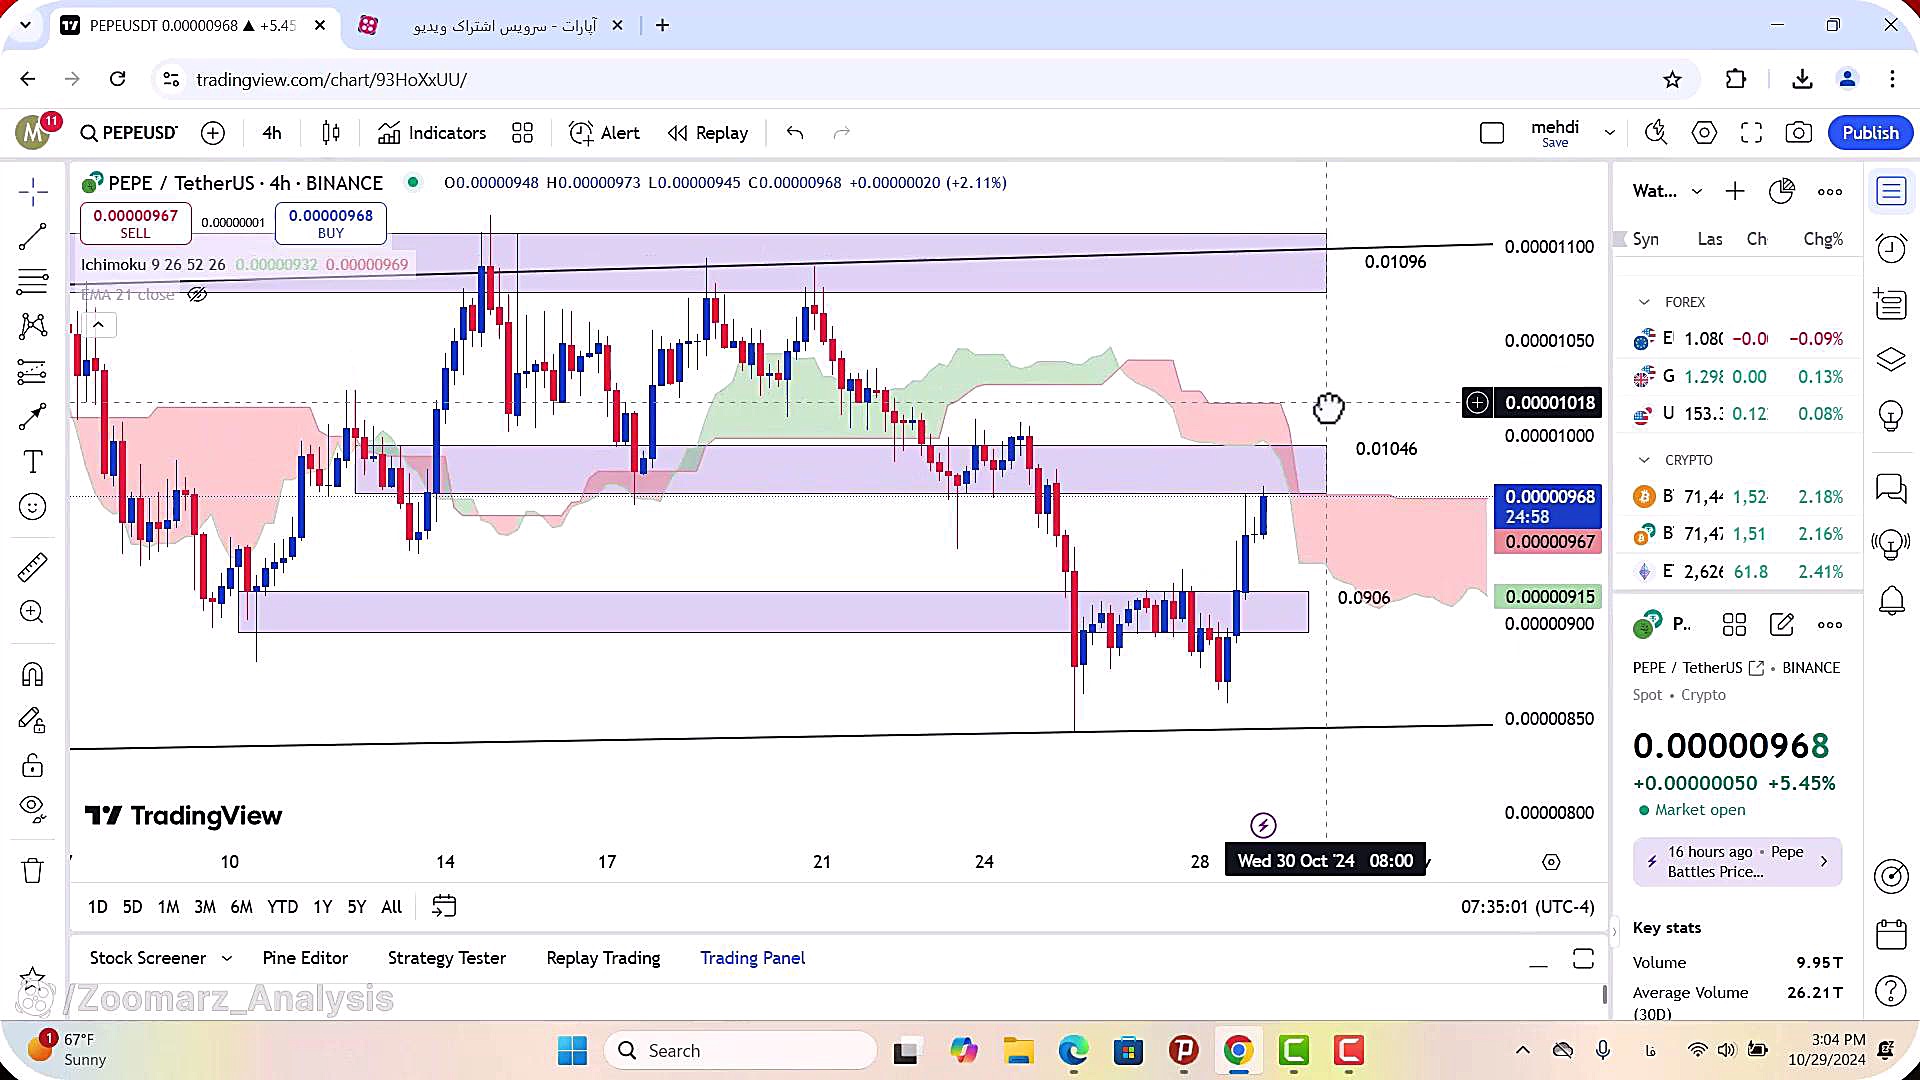Open advanced view pie icon in watchlist
The image size is (1920, 1080).
click(x=1782, y=191)
